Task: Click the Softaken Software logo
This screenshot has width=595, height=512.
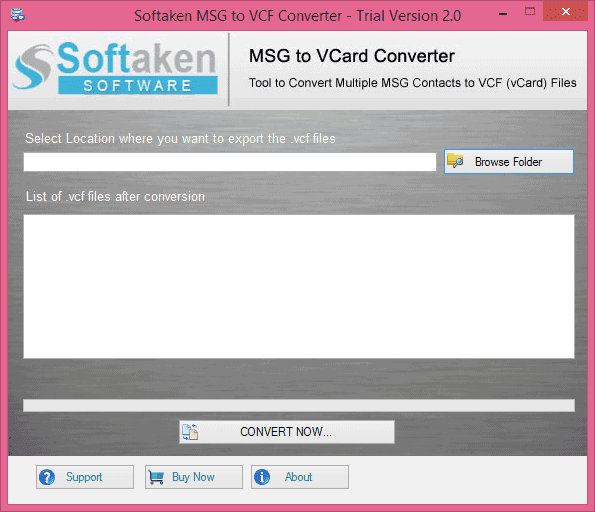Action: [x=115, y=68]
